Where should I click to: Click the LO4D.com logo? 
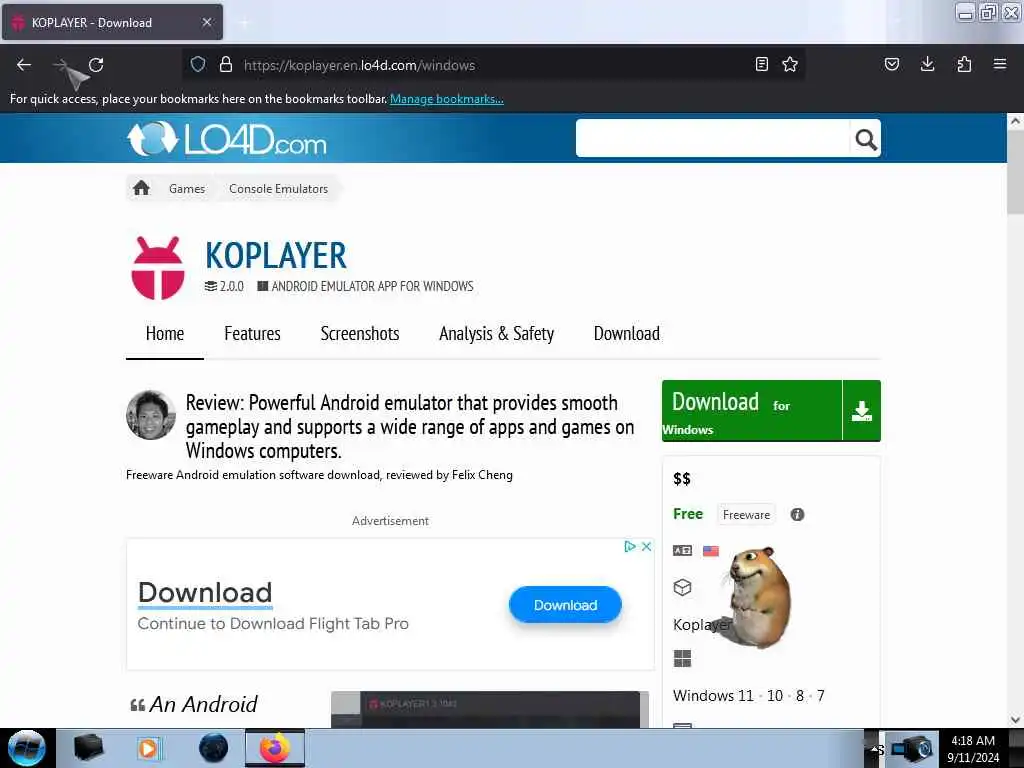point(227,139)
